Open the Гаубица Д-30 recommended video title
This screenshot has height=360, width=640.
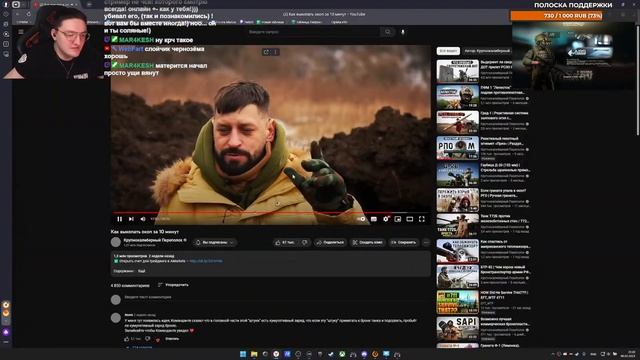pos(505,168)
